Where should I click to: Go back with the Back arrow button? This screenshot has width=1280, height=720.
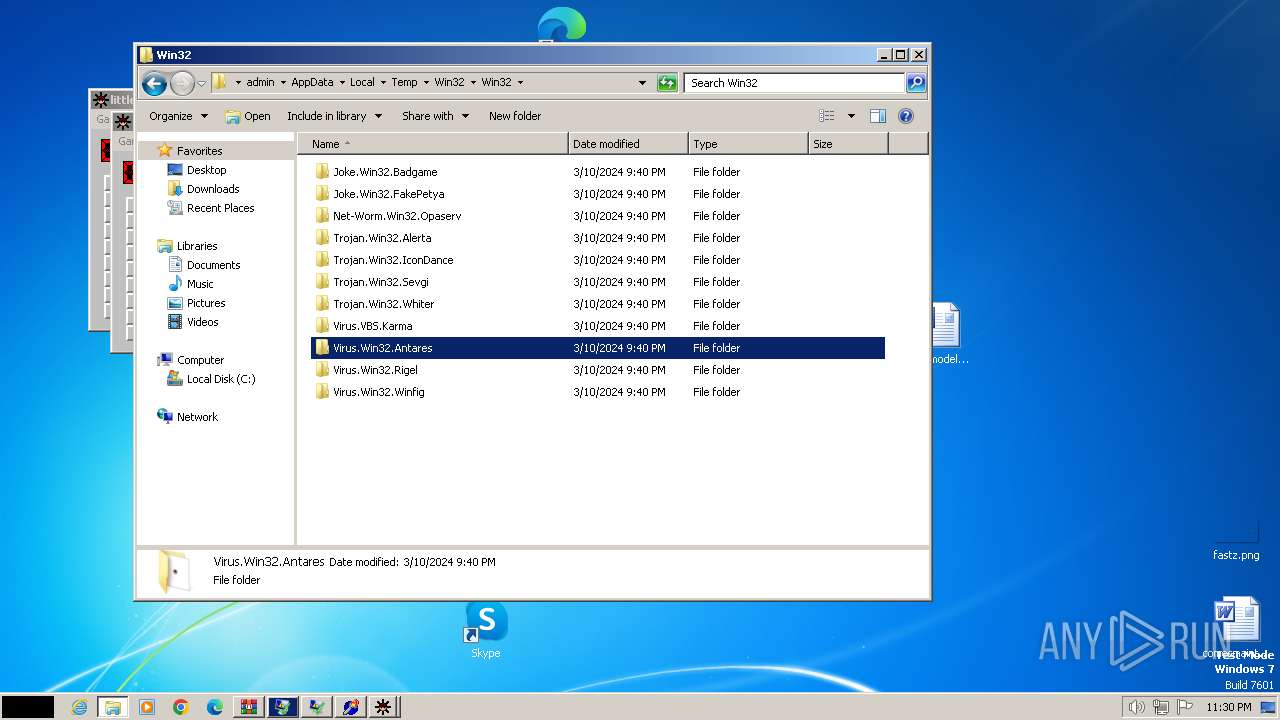click(x=154, y=83)
